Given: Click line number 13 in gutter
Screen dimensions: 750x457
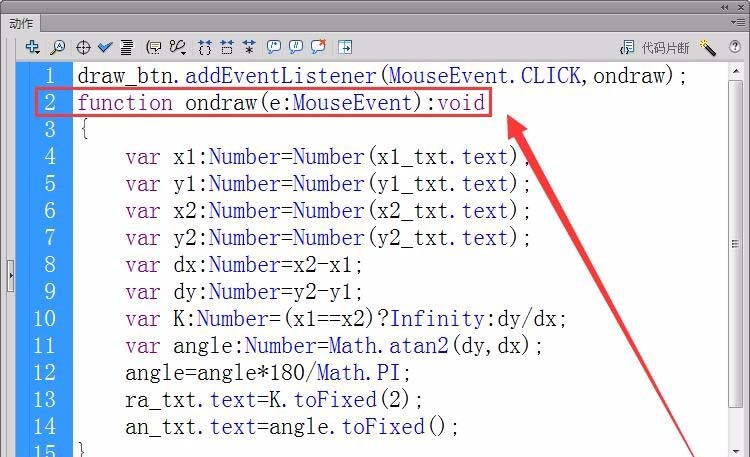Looking at the screenshot, I should [44, 399].
